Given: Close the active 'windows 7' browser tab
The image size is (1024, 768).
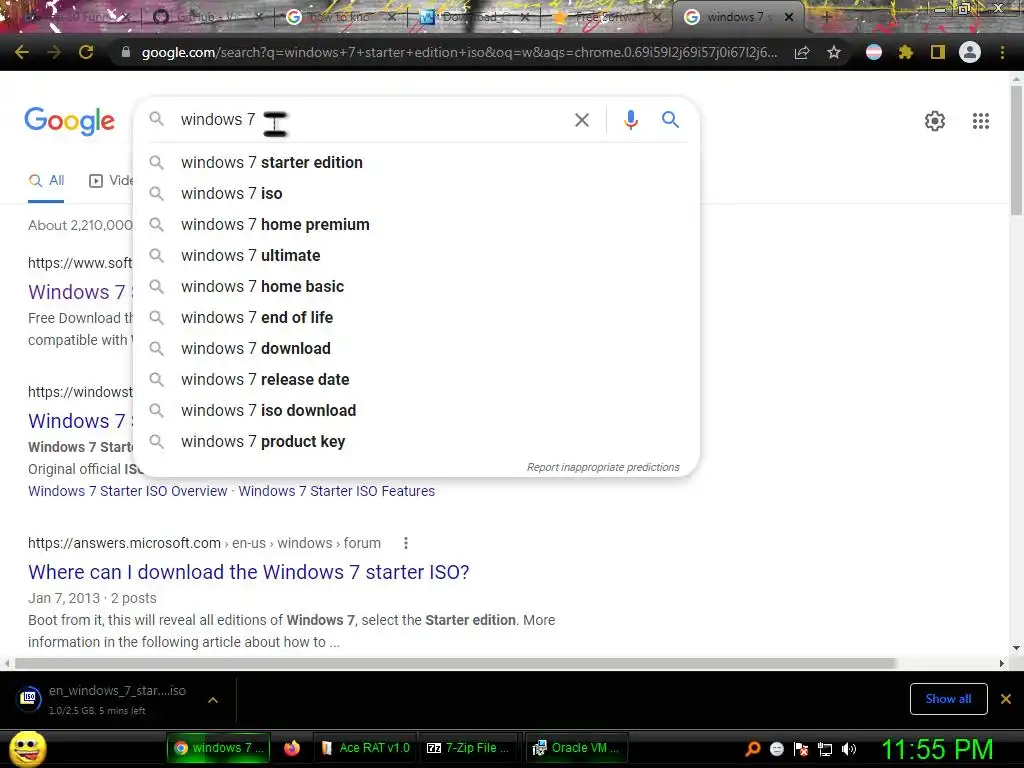Looking at the screenshot, I should pos(789,18).
